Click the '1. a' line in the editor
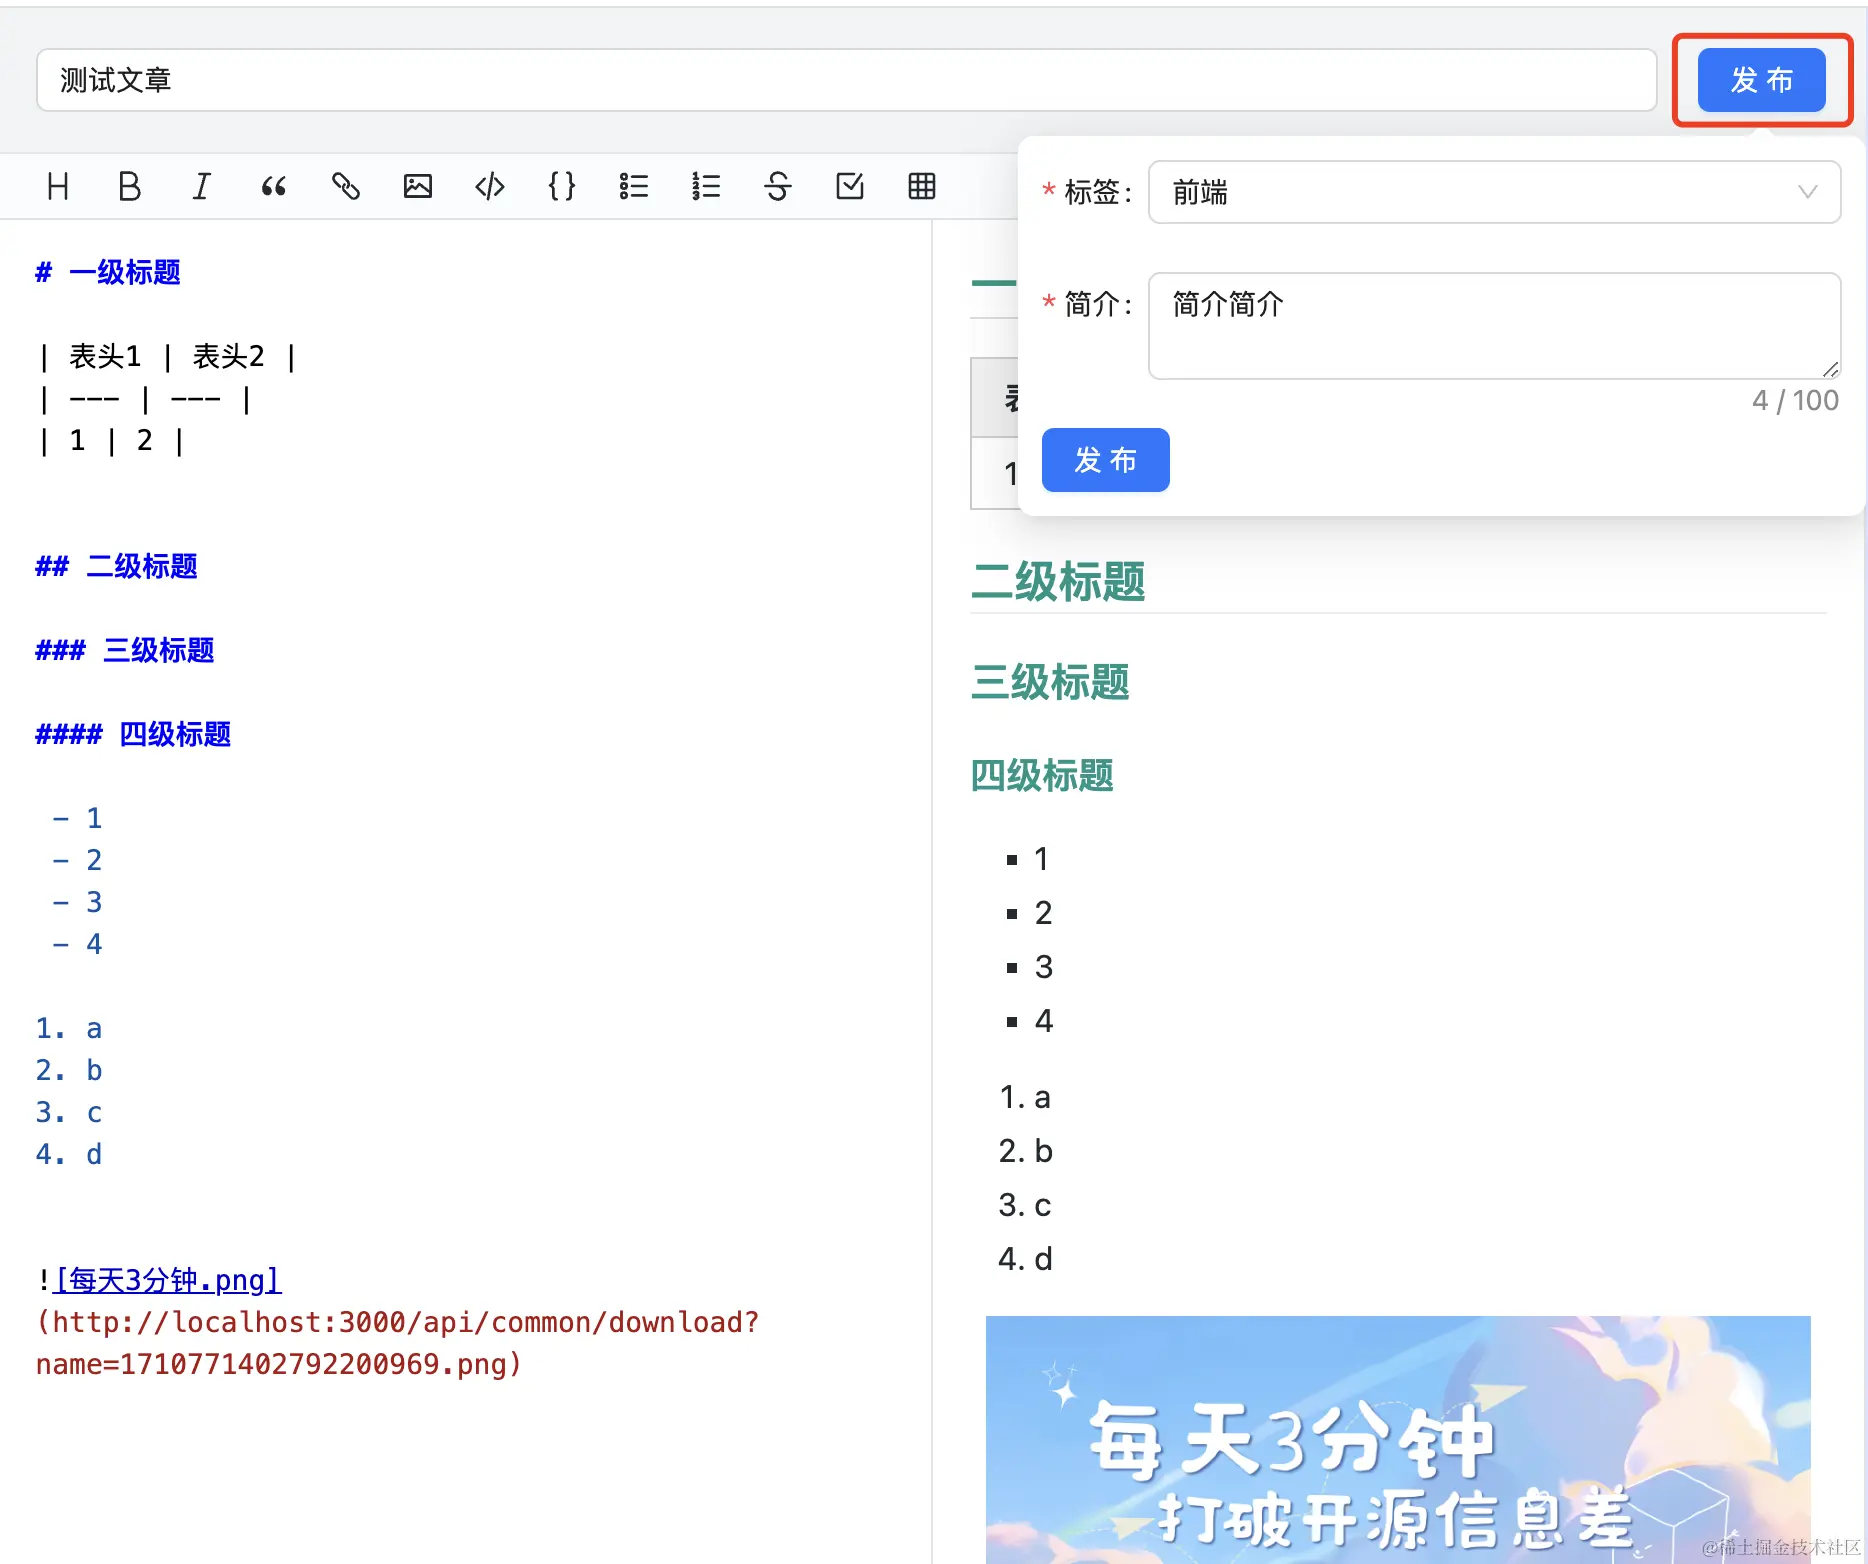 [x=69, y=1028]
